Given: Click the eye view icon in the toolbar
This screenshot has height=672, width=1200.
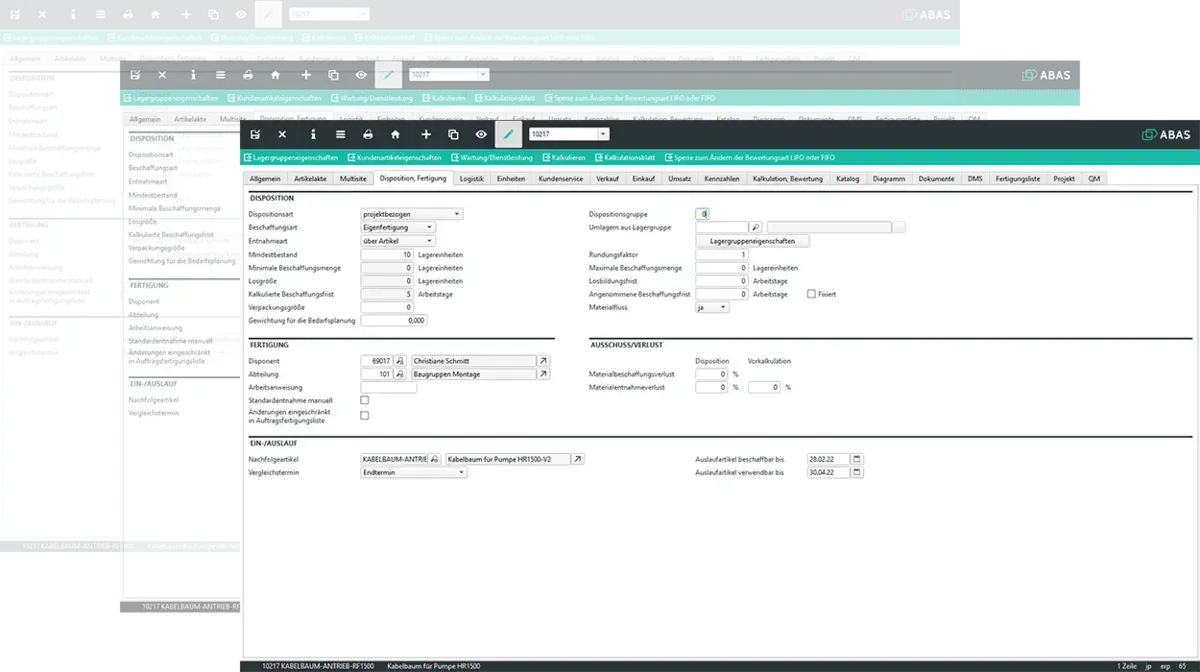Looking at the screenshot, I should tap(479, 134).
